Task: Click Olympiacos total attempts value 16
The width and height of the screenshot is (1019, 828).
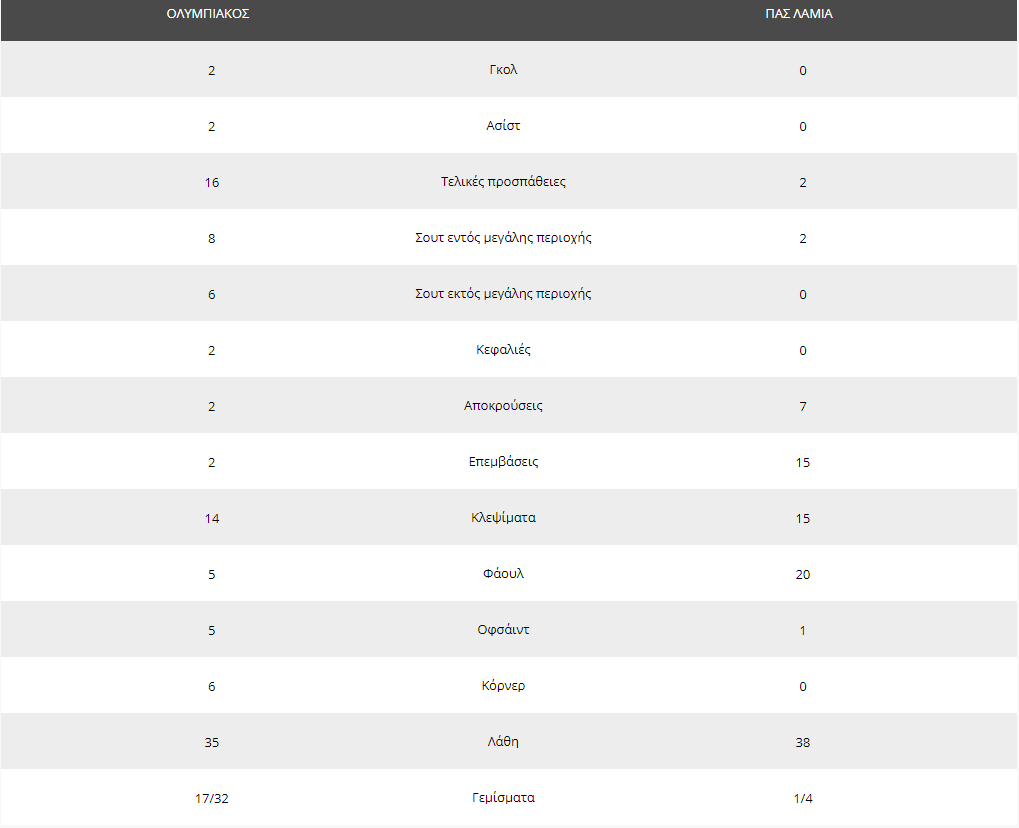Action: (212, 183)
